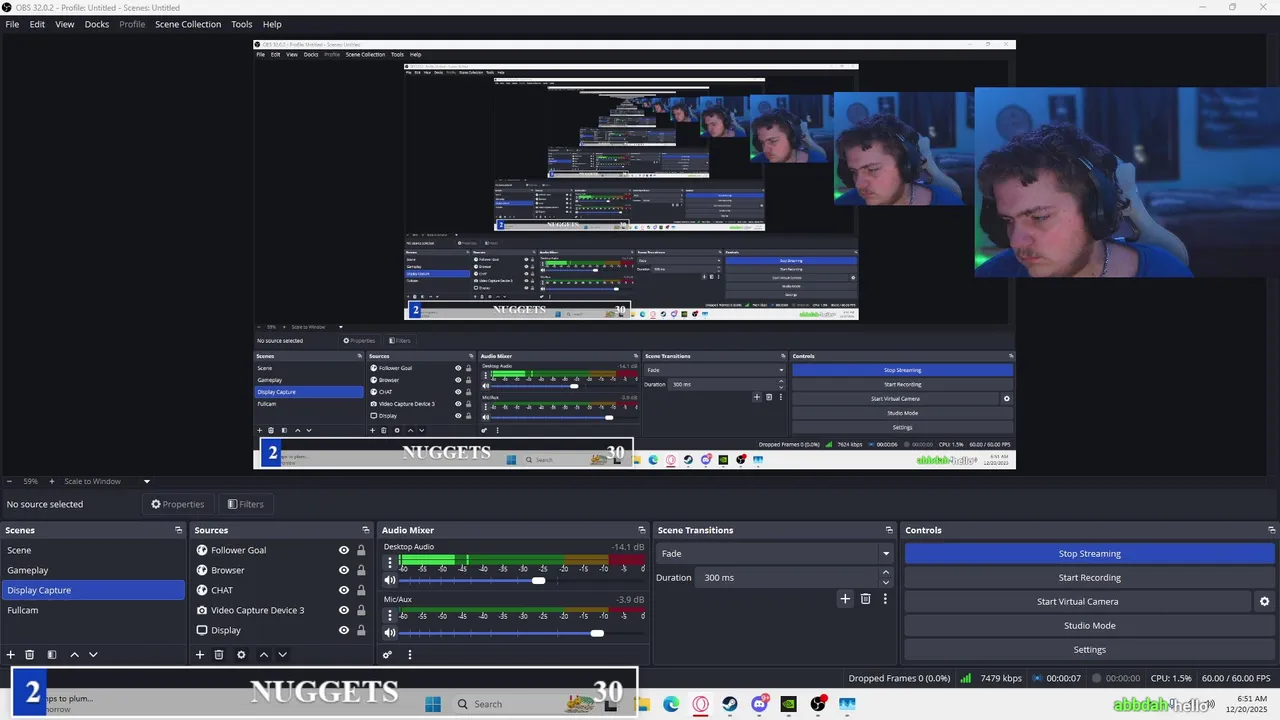The image size is (1280, 720).
Task: Add a new source with the plus icon
Action: pyautogui.click(x=200, y=654)
